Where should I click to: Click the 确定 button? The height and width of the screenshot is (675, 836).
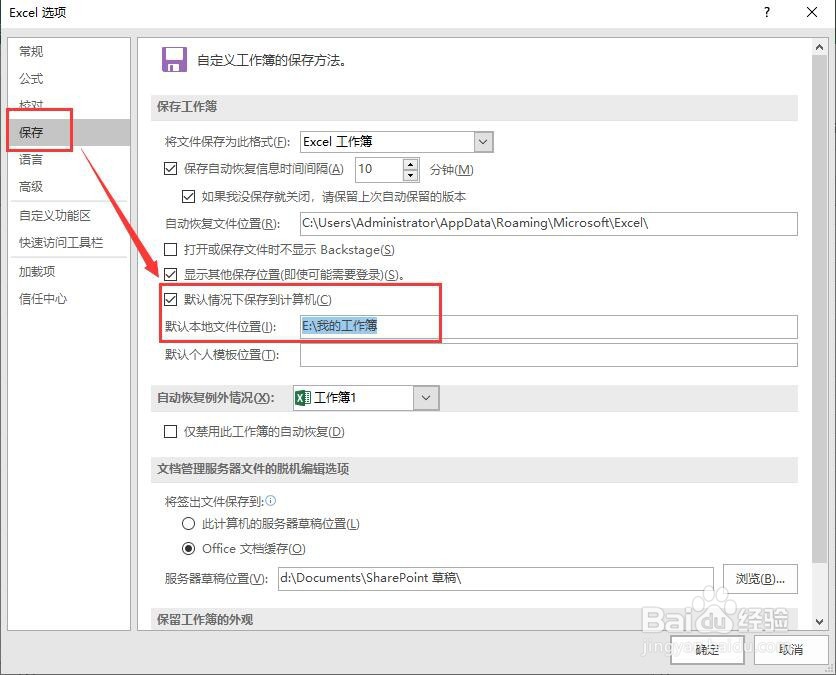click(x=707, y=649)
